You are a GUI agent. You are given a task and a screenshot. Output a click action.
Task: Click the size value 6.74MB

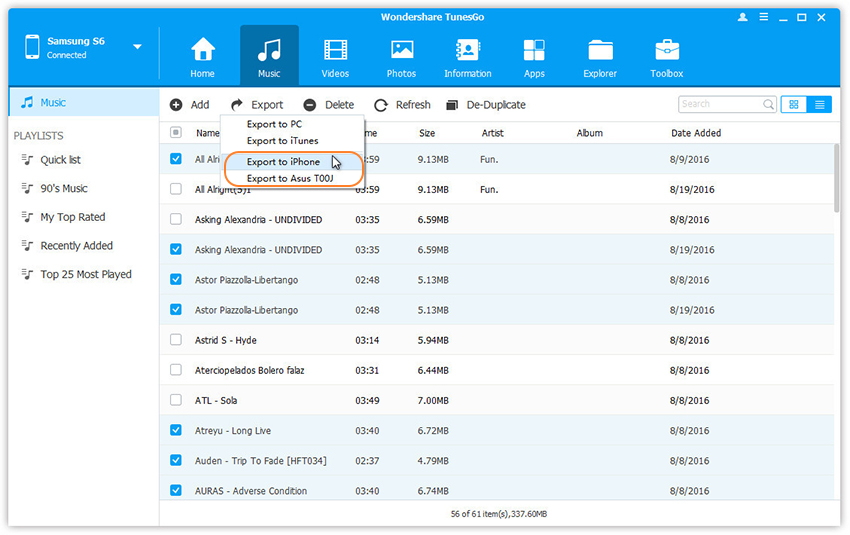click(433, 491)
